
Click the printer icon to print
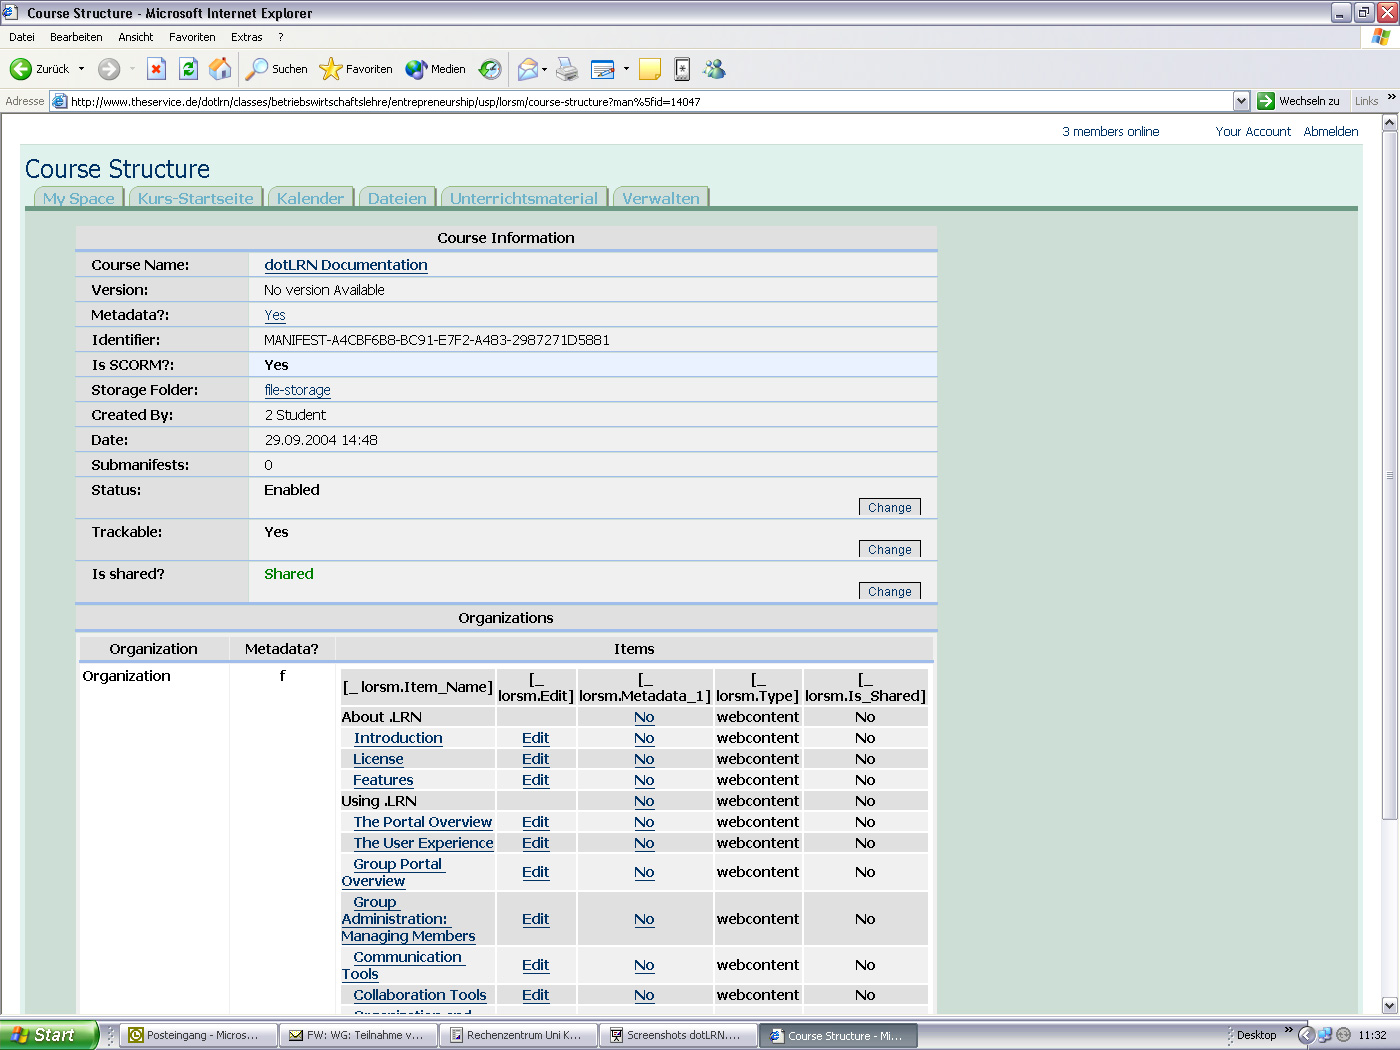click(567, 69)
